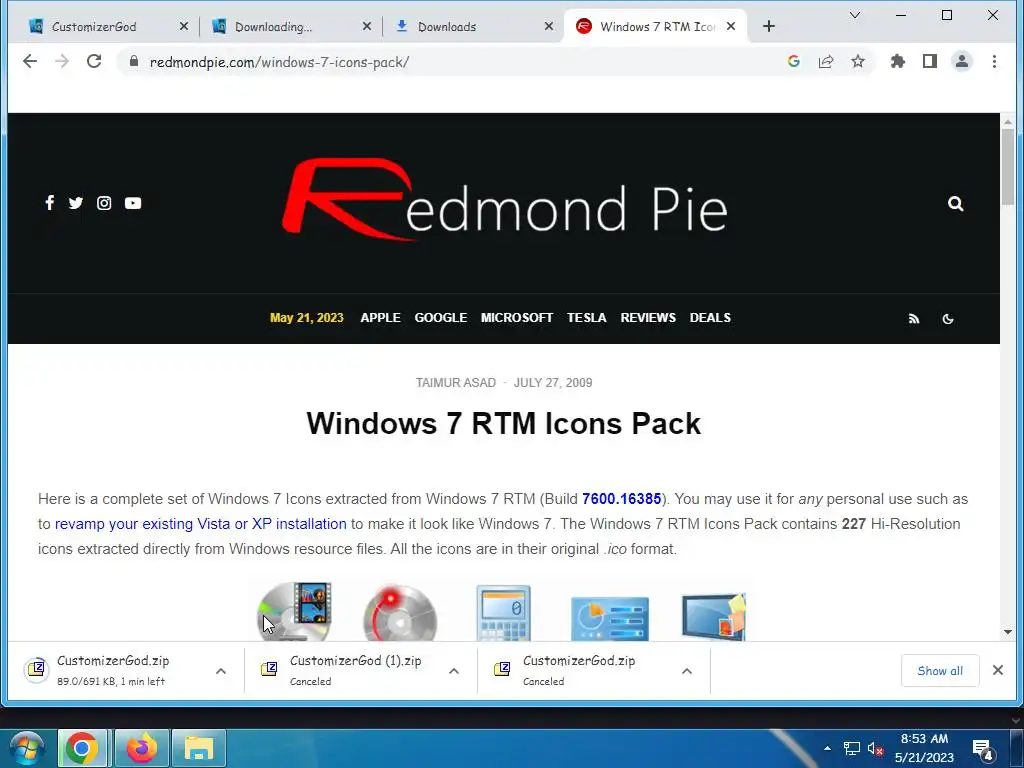Viewport: 1024px width, 768px height.
Task: Expand options for CustomizerGod (1).zip
Action: coord(454,671)
